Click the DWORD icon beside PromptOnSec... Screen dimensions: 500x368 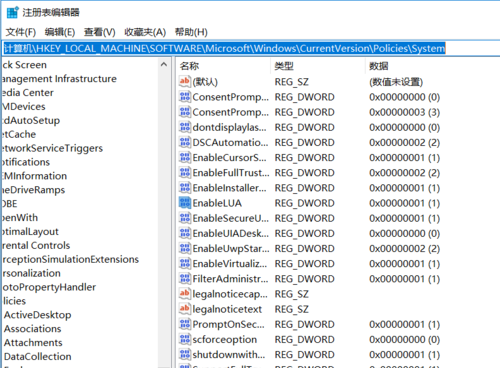[185, 324]
